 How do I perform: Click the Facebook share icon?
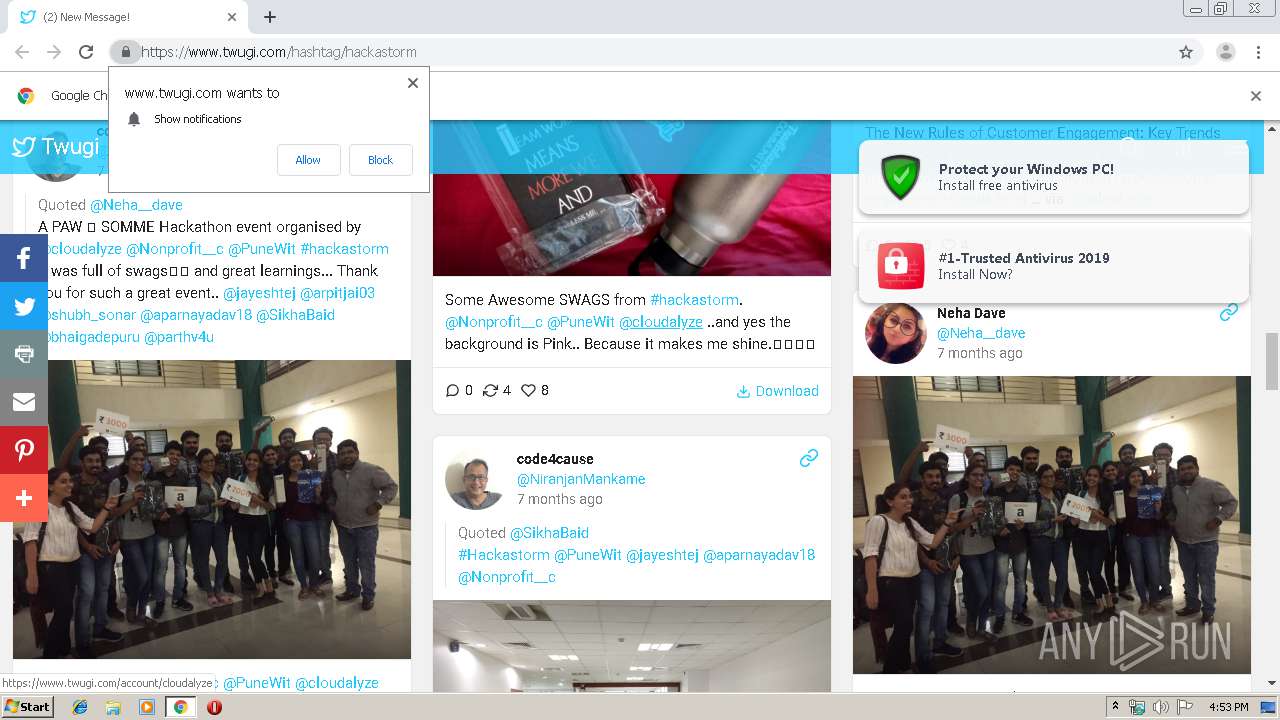pyautogui.click(x=24, y=258)
